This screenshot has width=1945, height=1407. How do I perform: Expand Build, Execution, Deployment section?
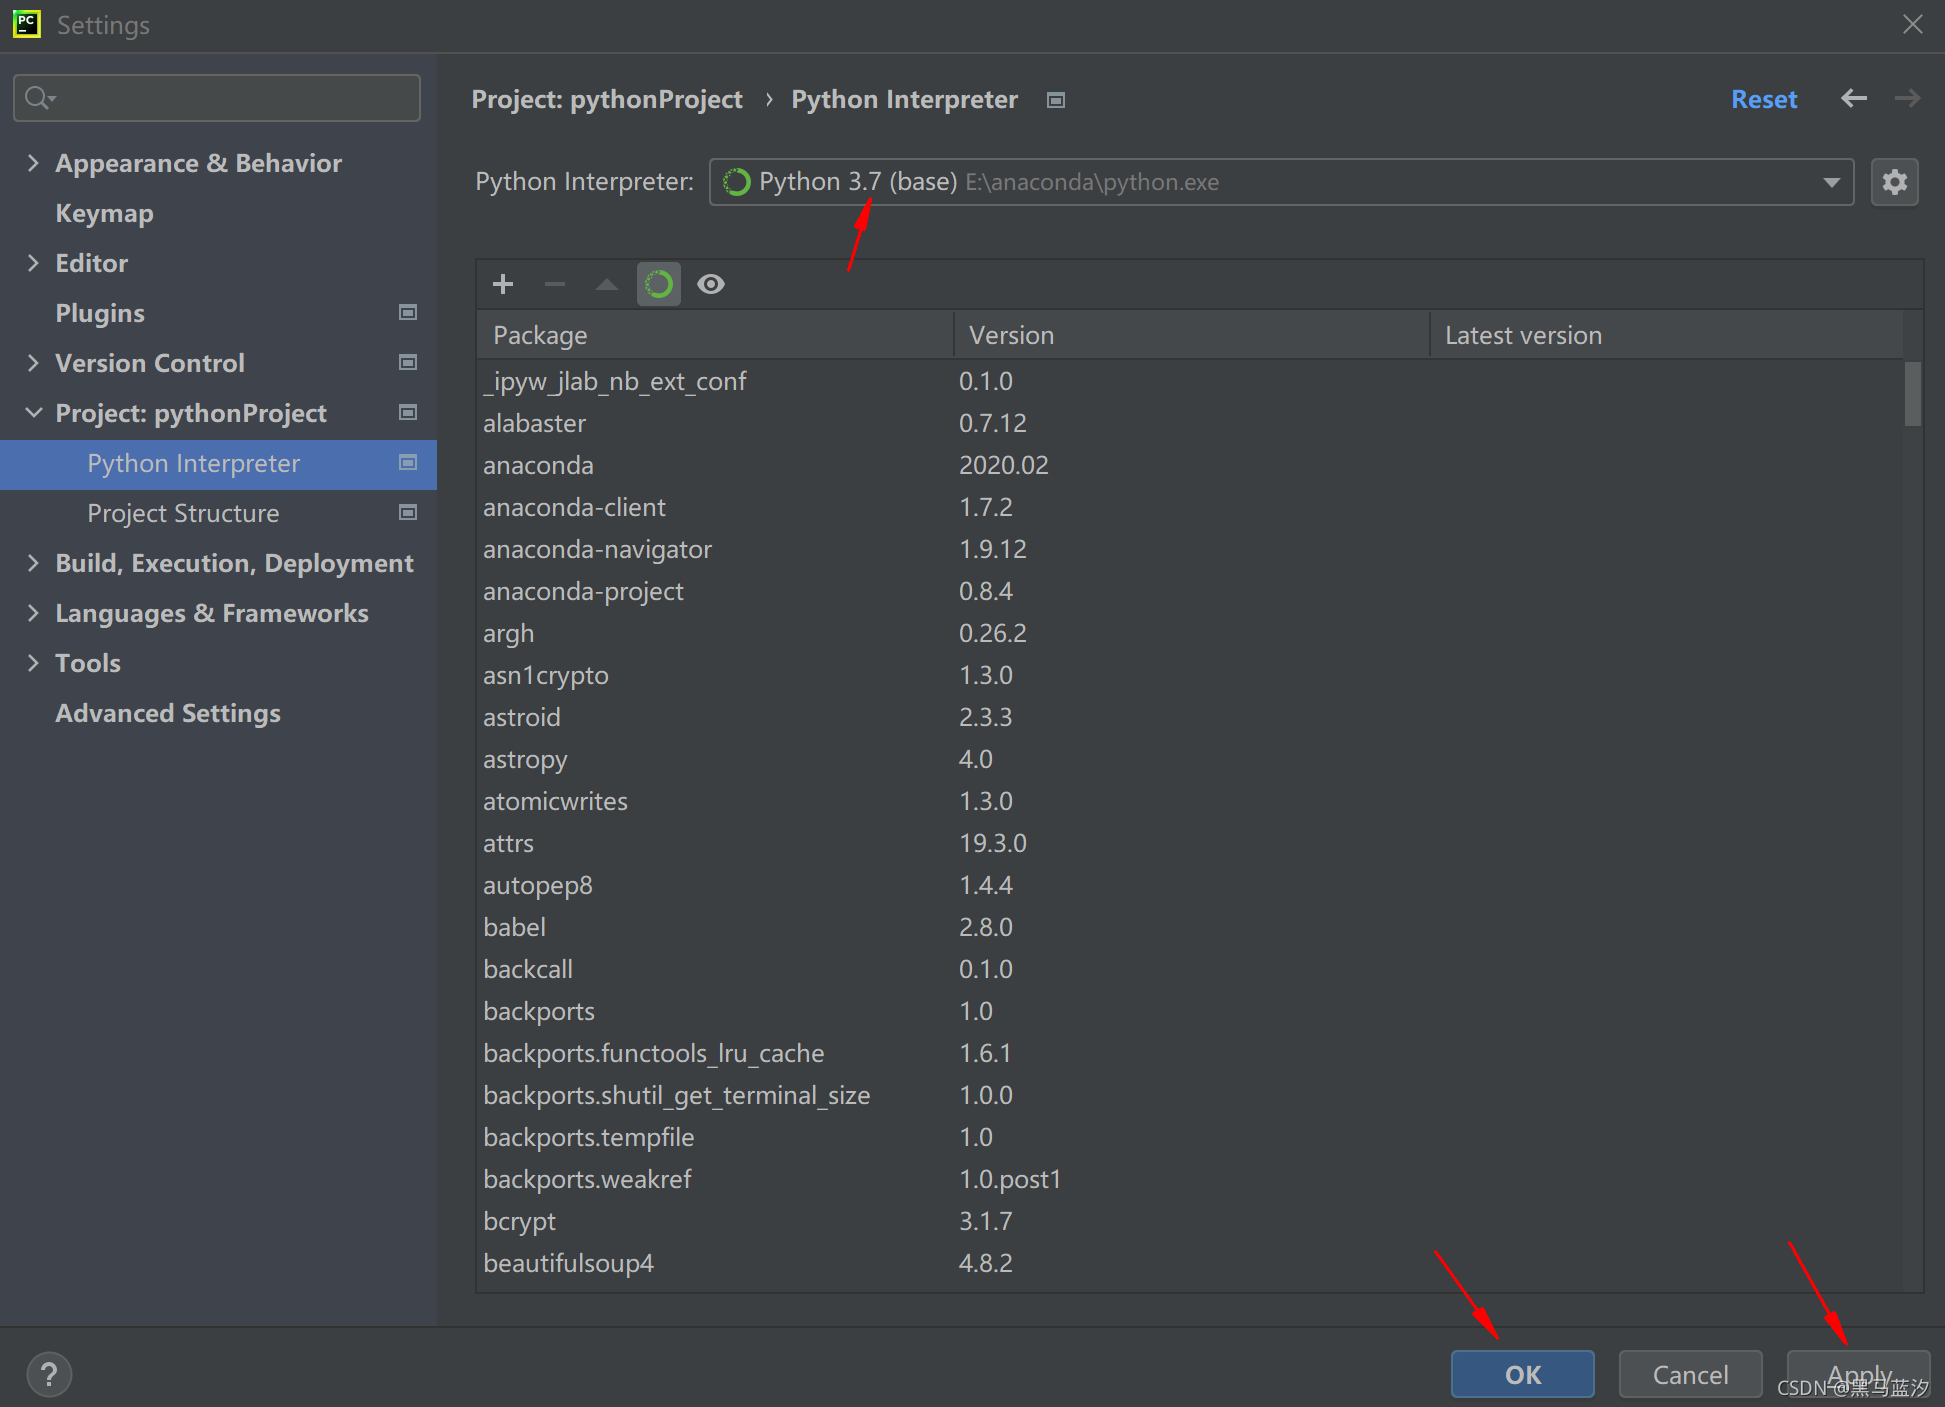click(x=34, y=563)
